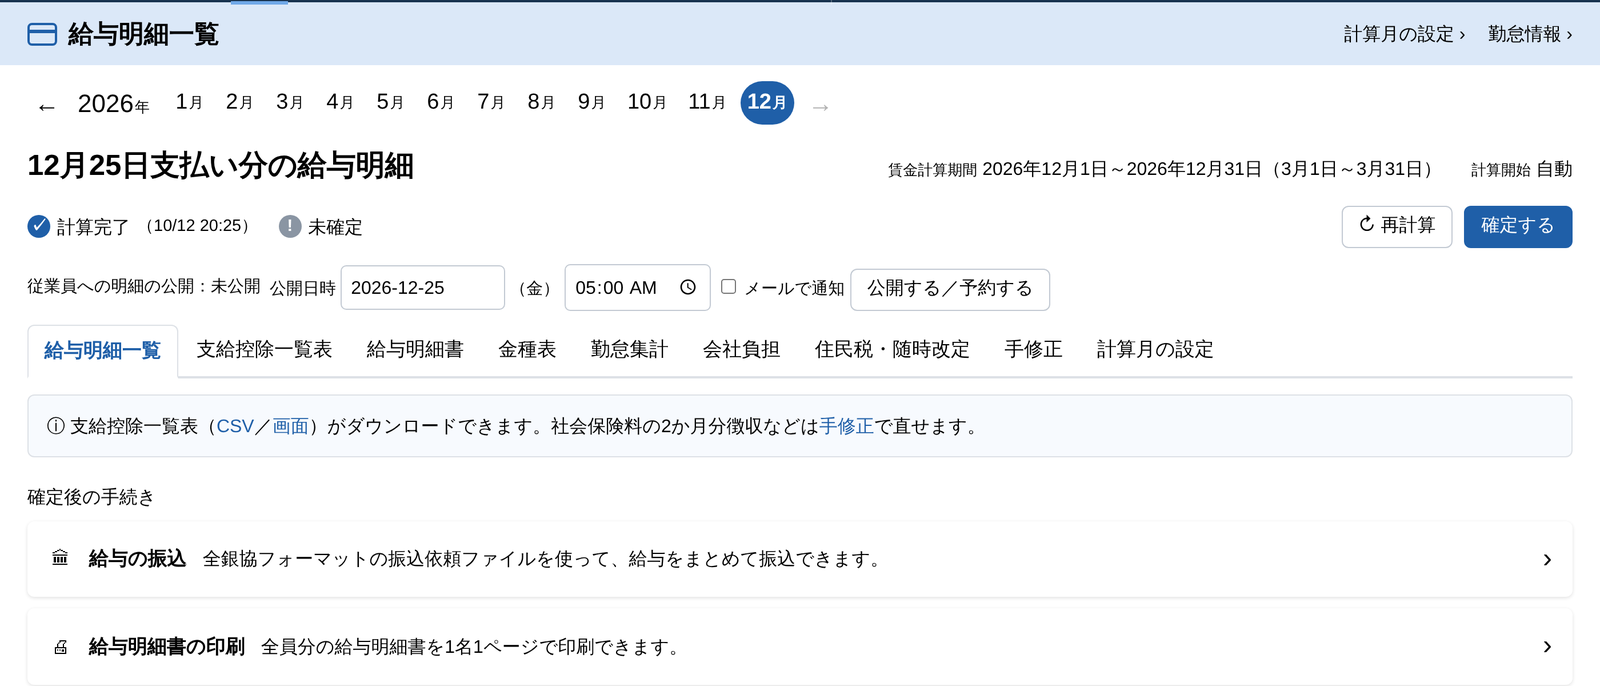The image size is (1600, 686).
Task: Click the 計算開始 自動 text
Action: coord(1521,169)
